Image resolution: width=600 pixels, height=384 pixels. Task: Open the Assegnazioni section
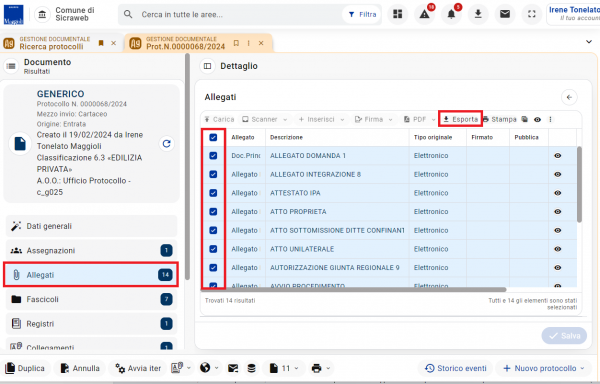click(91, 251)
